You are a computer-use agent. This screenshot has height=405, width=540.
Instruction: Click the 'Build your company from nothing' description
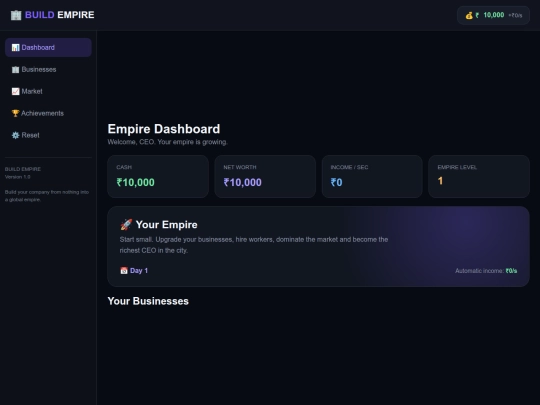47,196
